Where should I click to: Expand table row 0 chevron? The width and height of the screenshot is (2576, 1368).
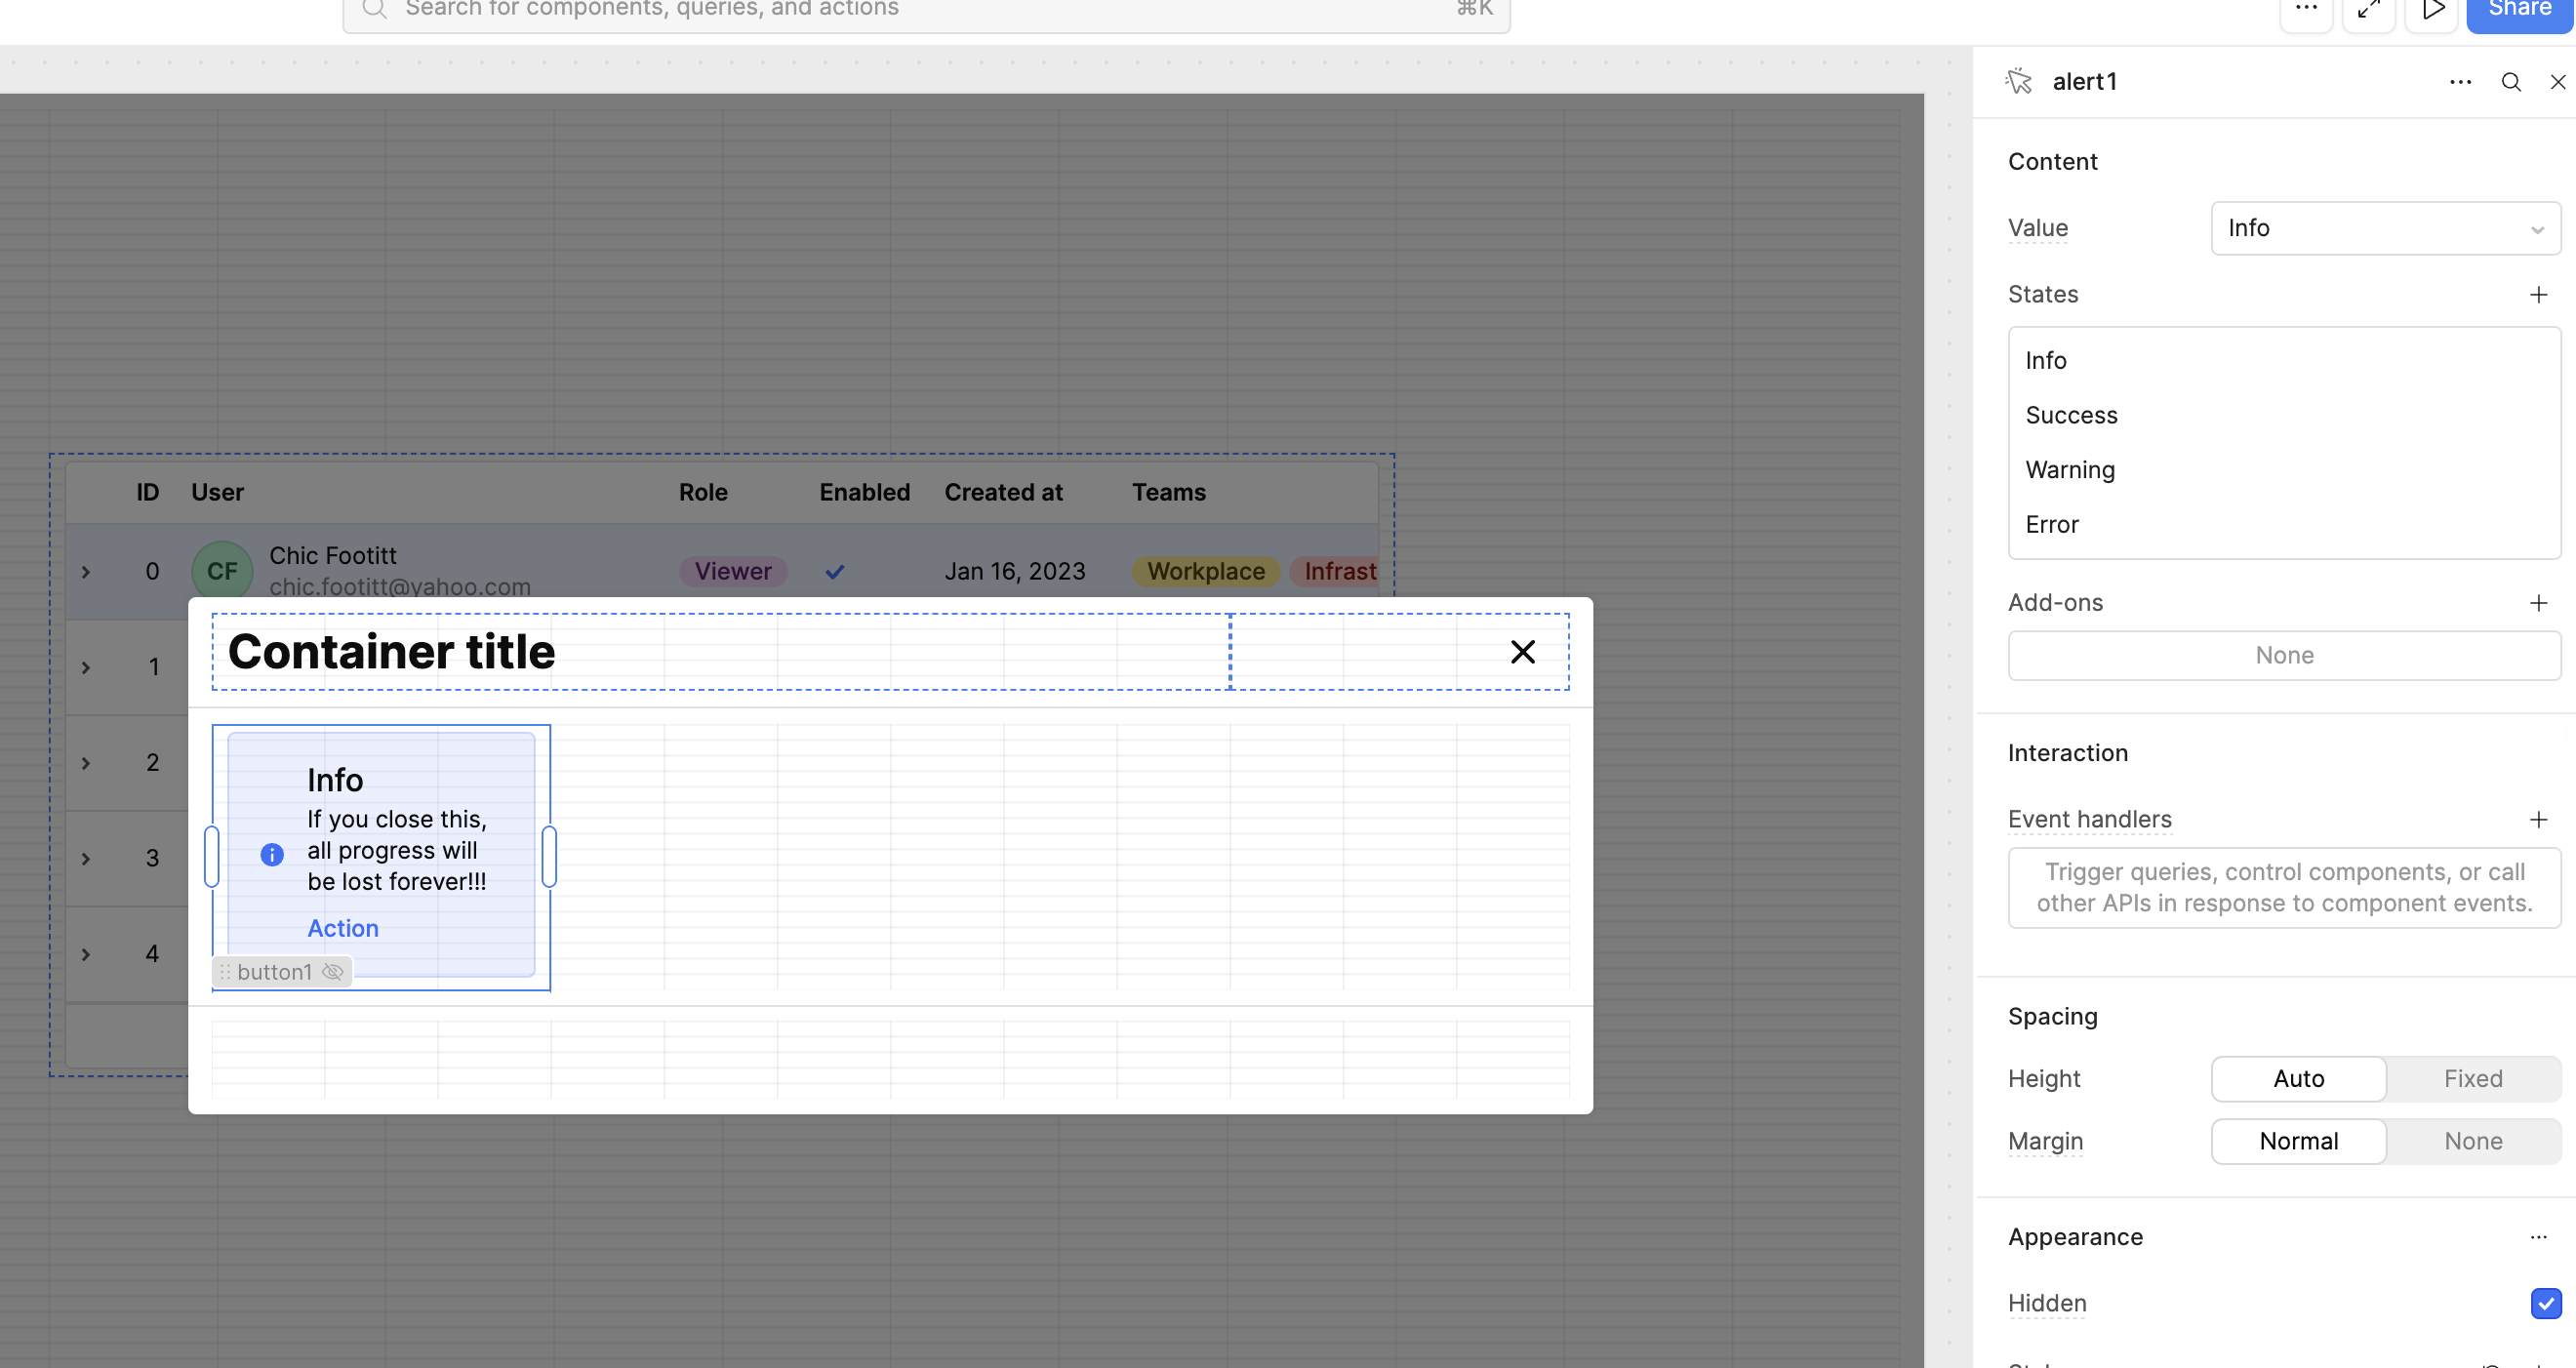point(86,572)
